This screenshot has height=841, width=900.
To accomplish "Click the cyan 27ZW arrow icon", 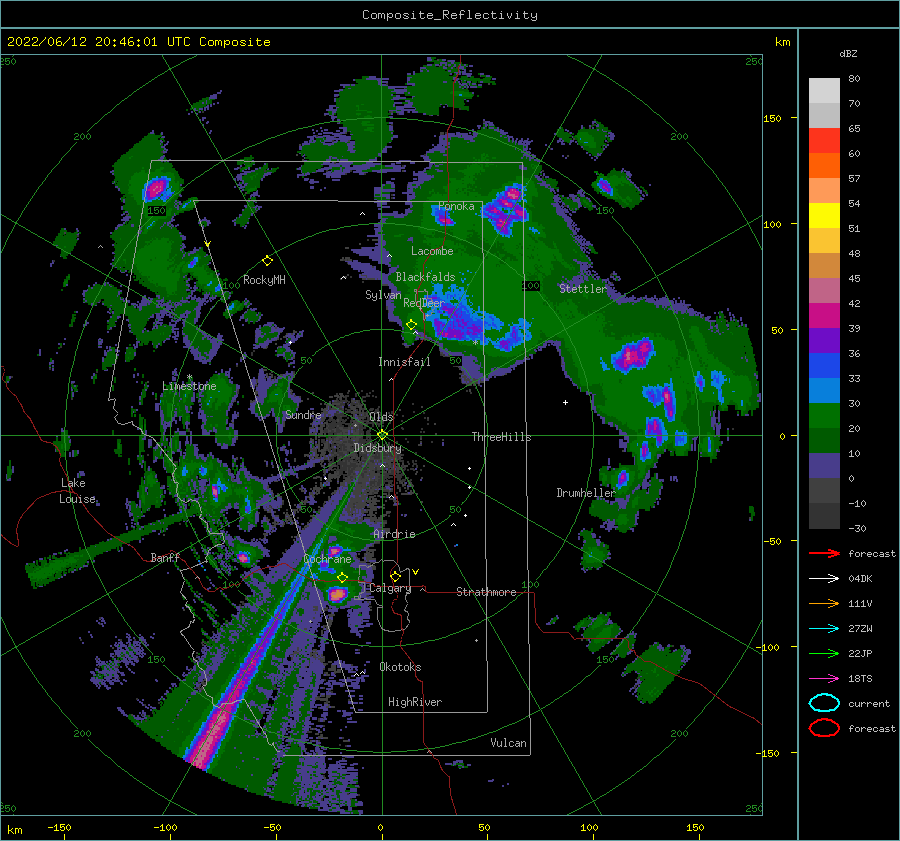I will click(824, 629).
